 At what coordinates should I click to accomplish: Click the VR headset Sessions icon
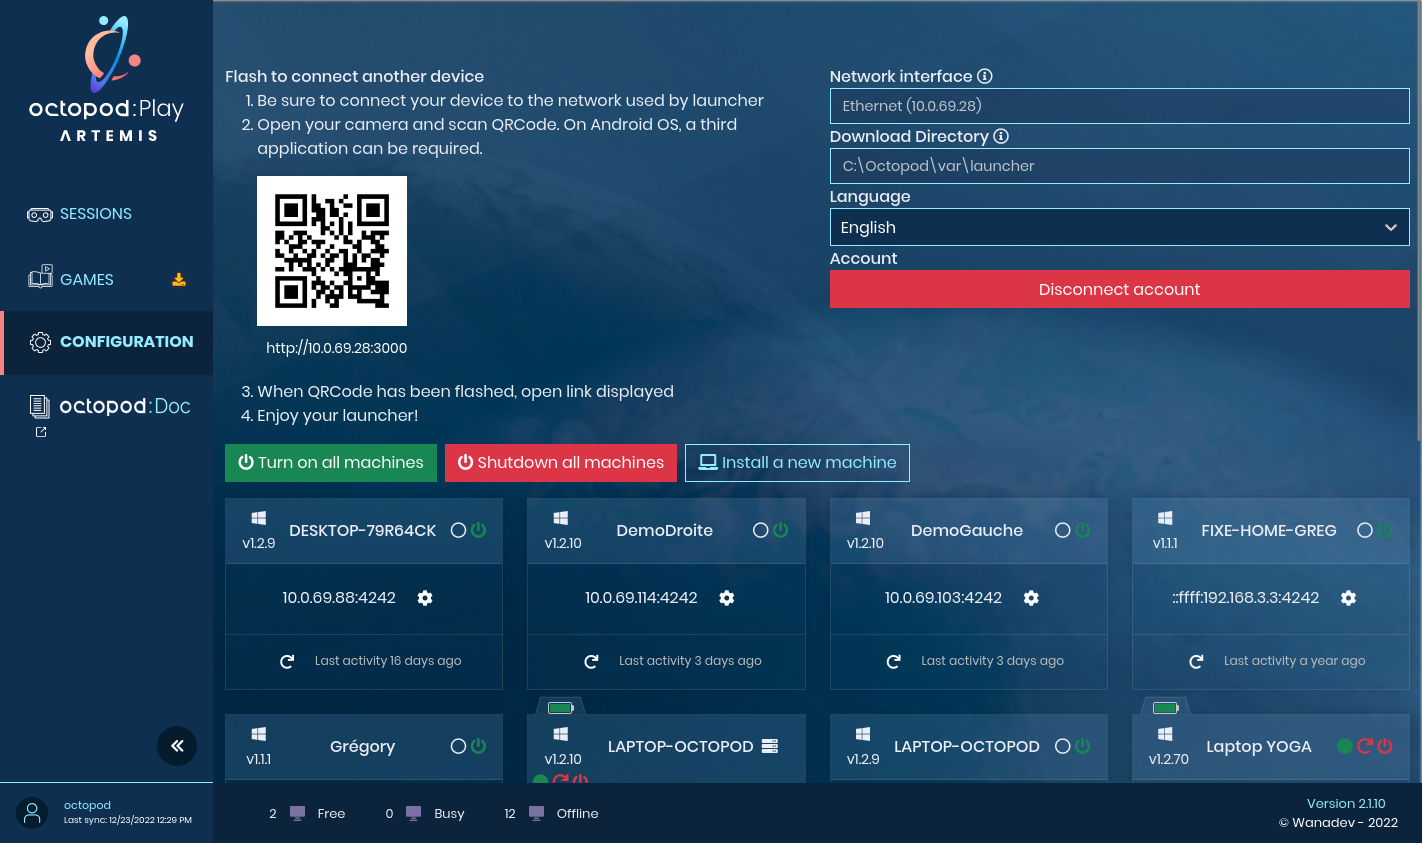point(40,214)
